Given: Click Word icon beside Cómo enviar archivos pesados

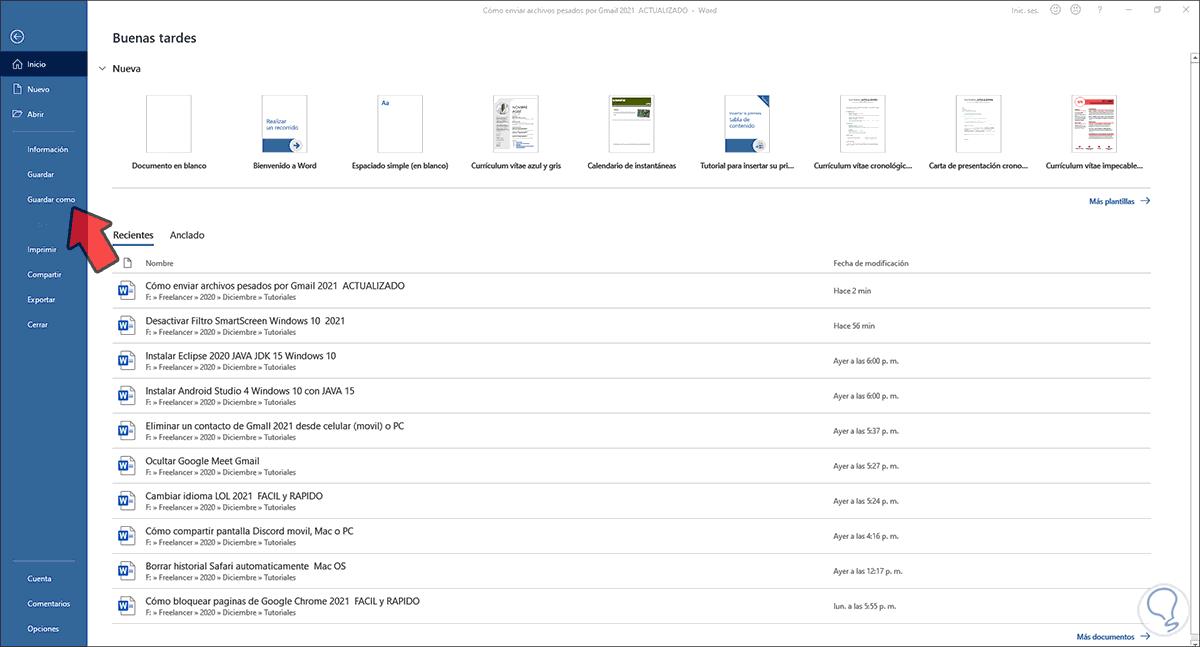Looking at the screenshot, I should pos(126,290).
